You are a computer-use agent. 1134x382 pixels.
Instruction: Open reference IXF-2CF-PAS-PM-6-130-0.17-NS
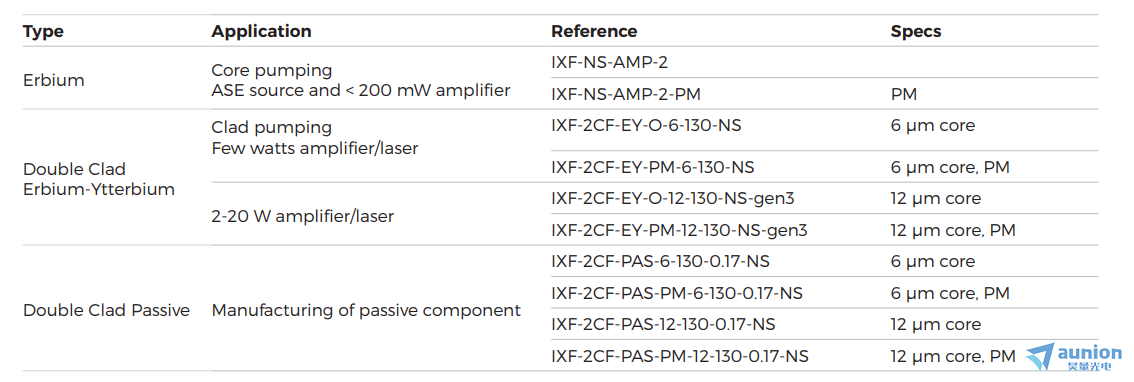coord(676,294)
